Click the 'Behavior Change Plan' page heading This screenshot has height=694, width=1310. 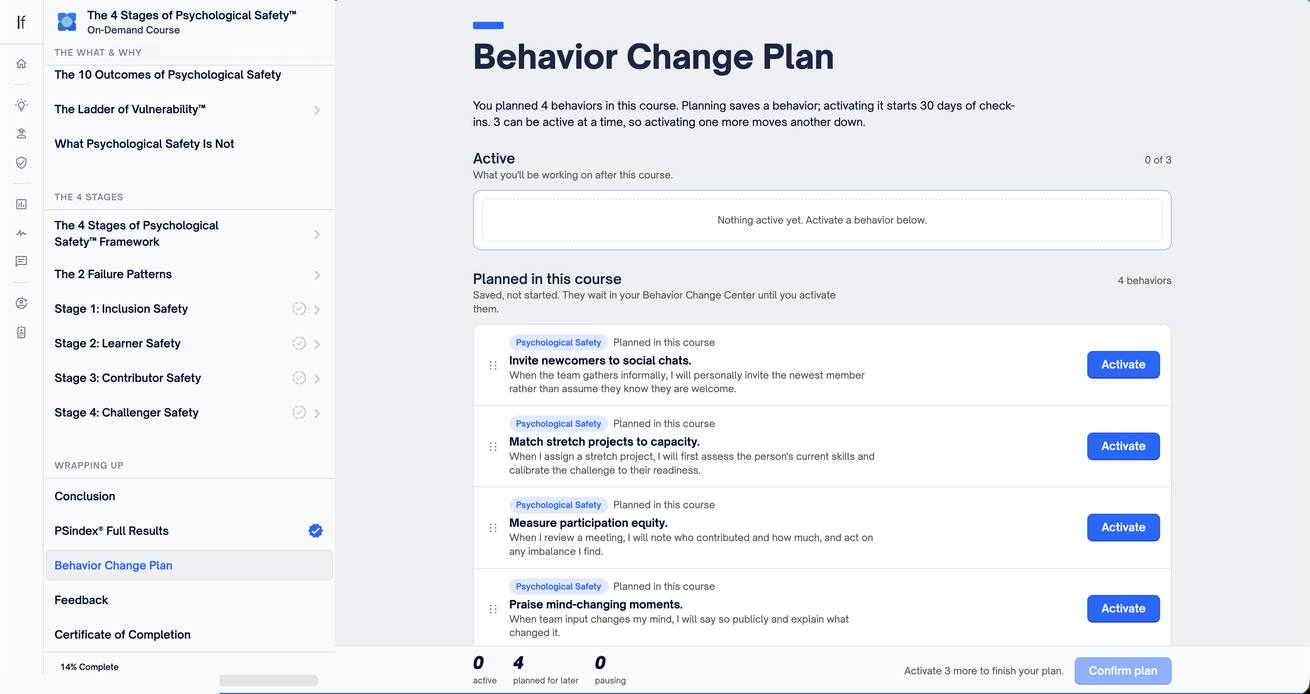tap(653, 56)
